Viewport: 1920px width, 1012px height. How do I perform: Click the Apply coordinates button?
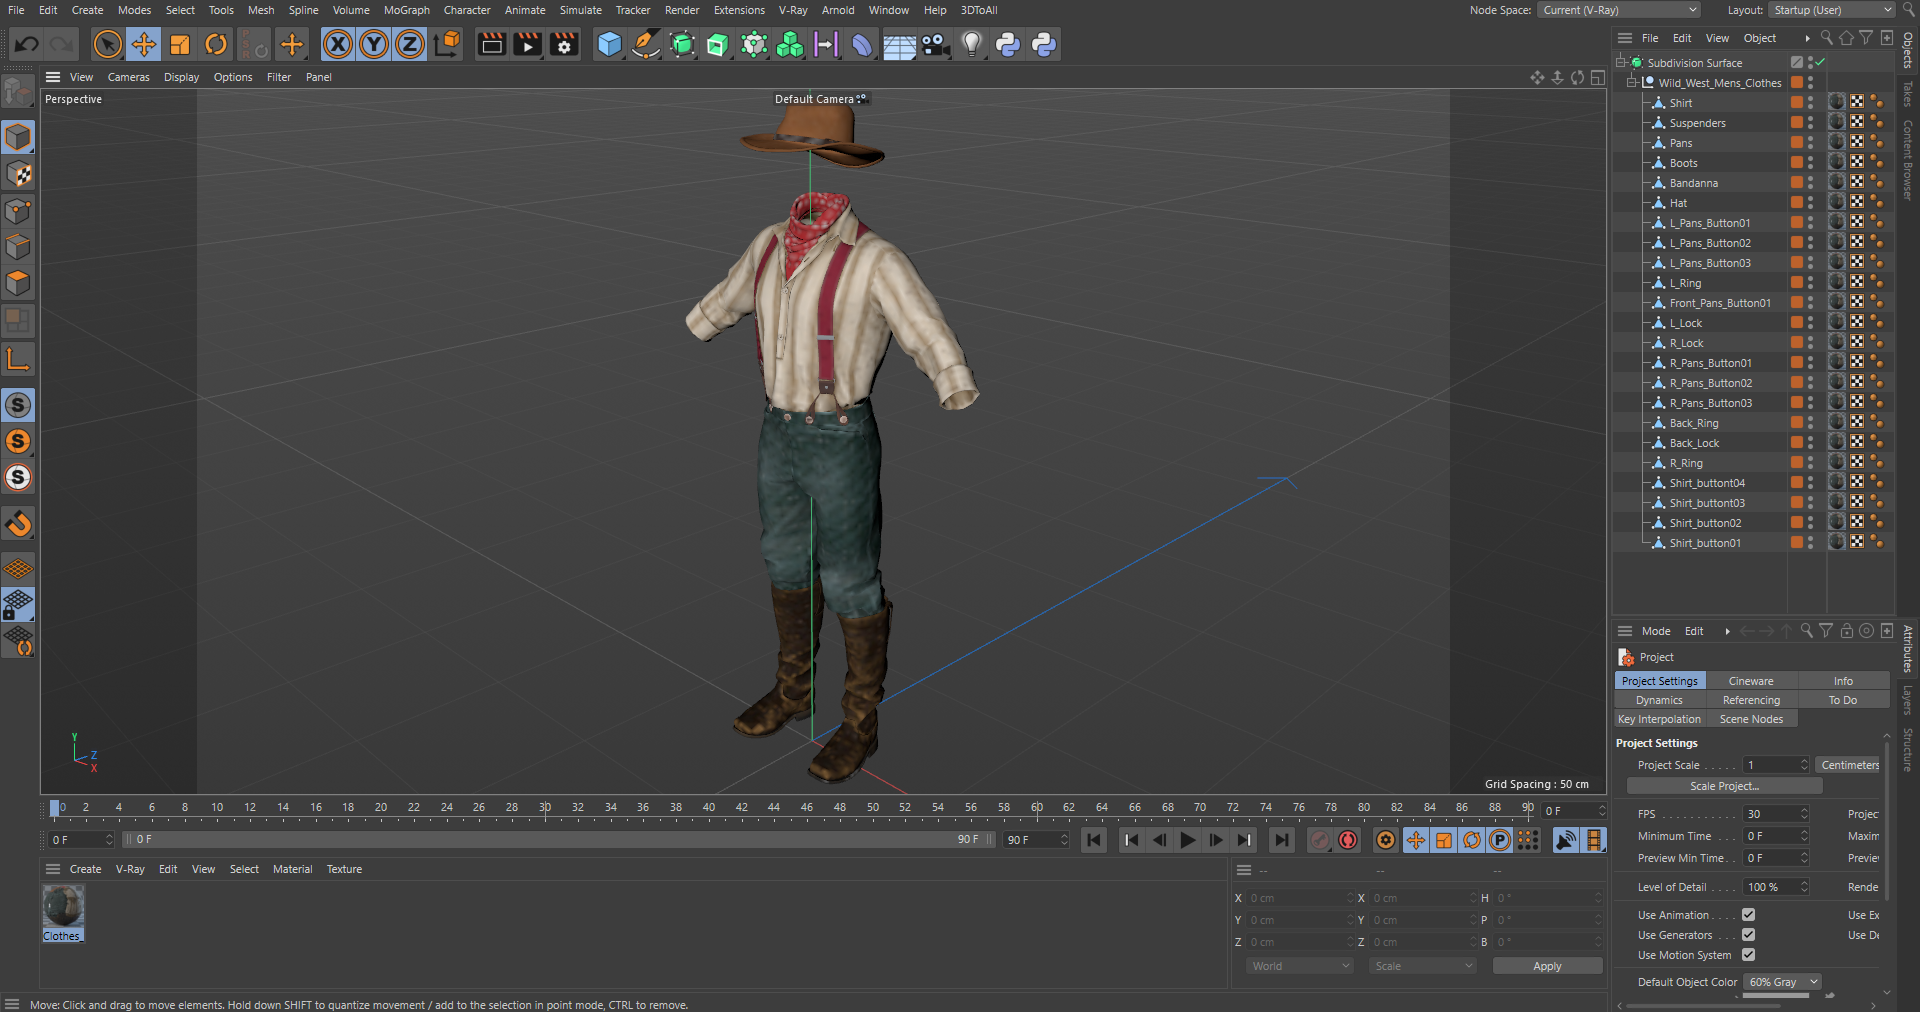[x=1547, y=966]
